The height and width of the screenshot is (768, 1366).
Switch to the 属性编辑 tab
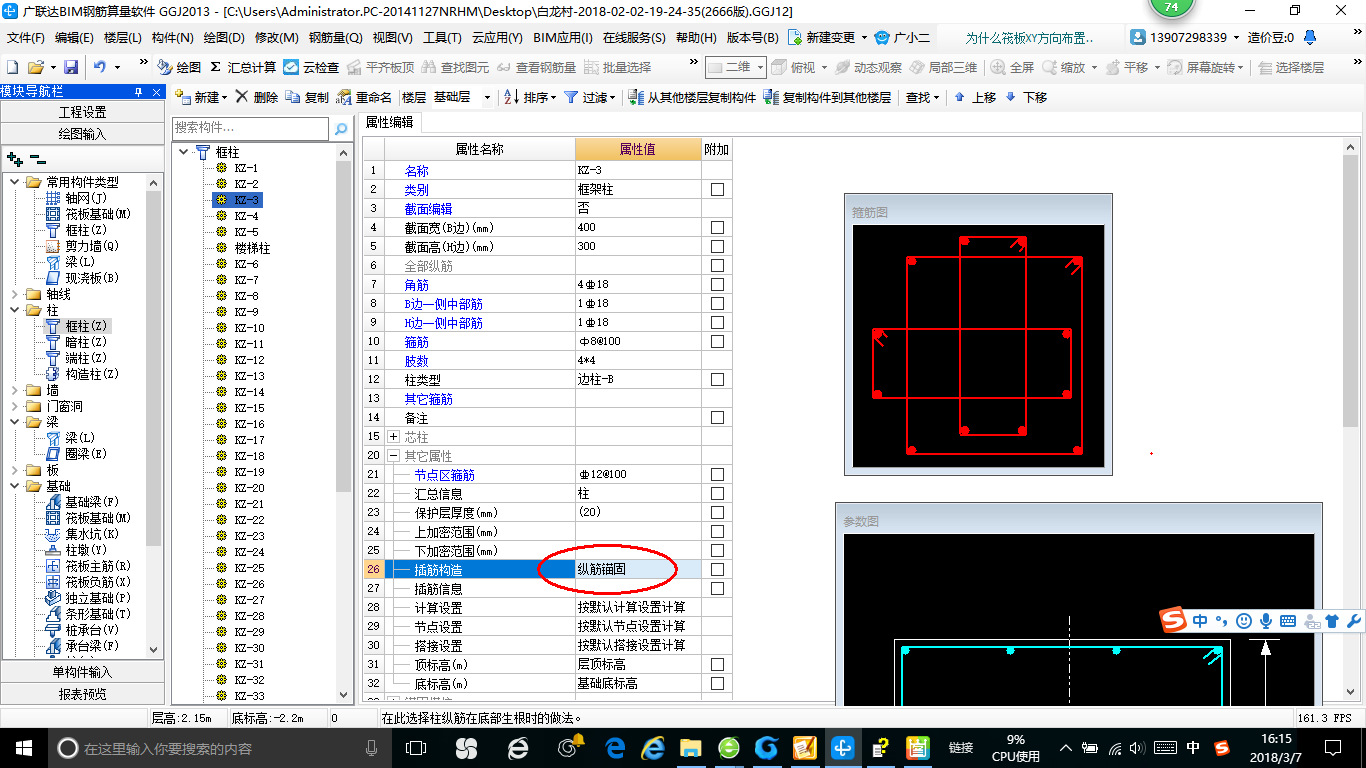pyautogui.click(x=389, y=122)
